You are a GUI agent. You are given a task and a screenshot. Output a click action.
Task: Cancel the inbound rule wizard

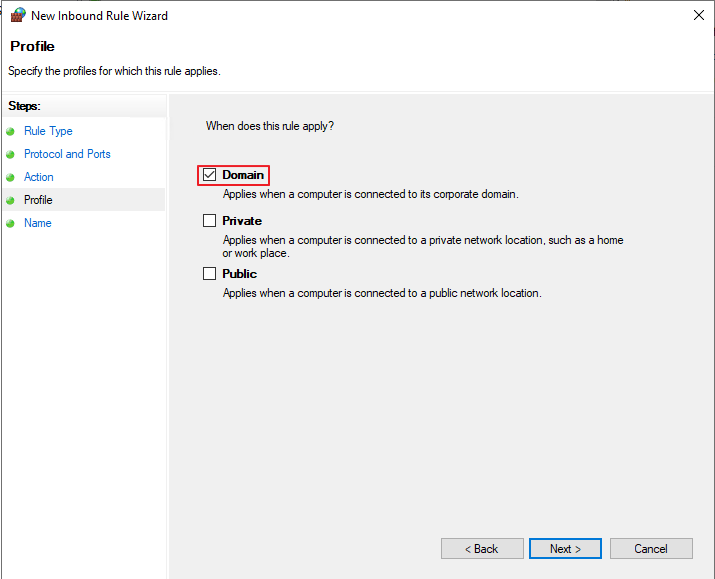point(651,548)
